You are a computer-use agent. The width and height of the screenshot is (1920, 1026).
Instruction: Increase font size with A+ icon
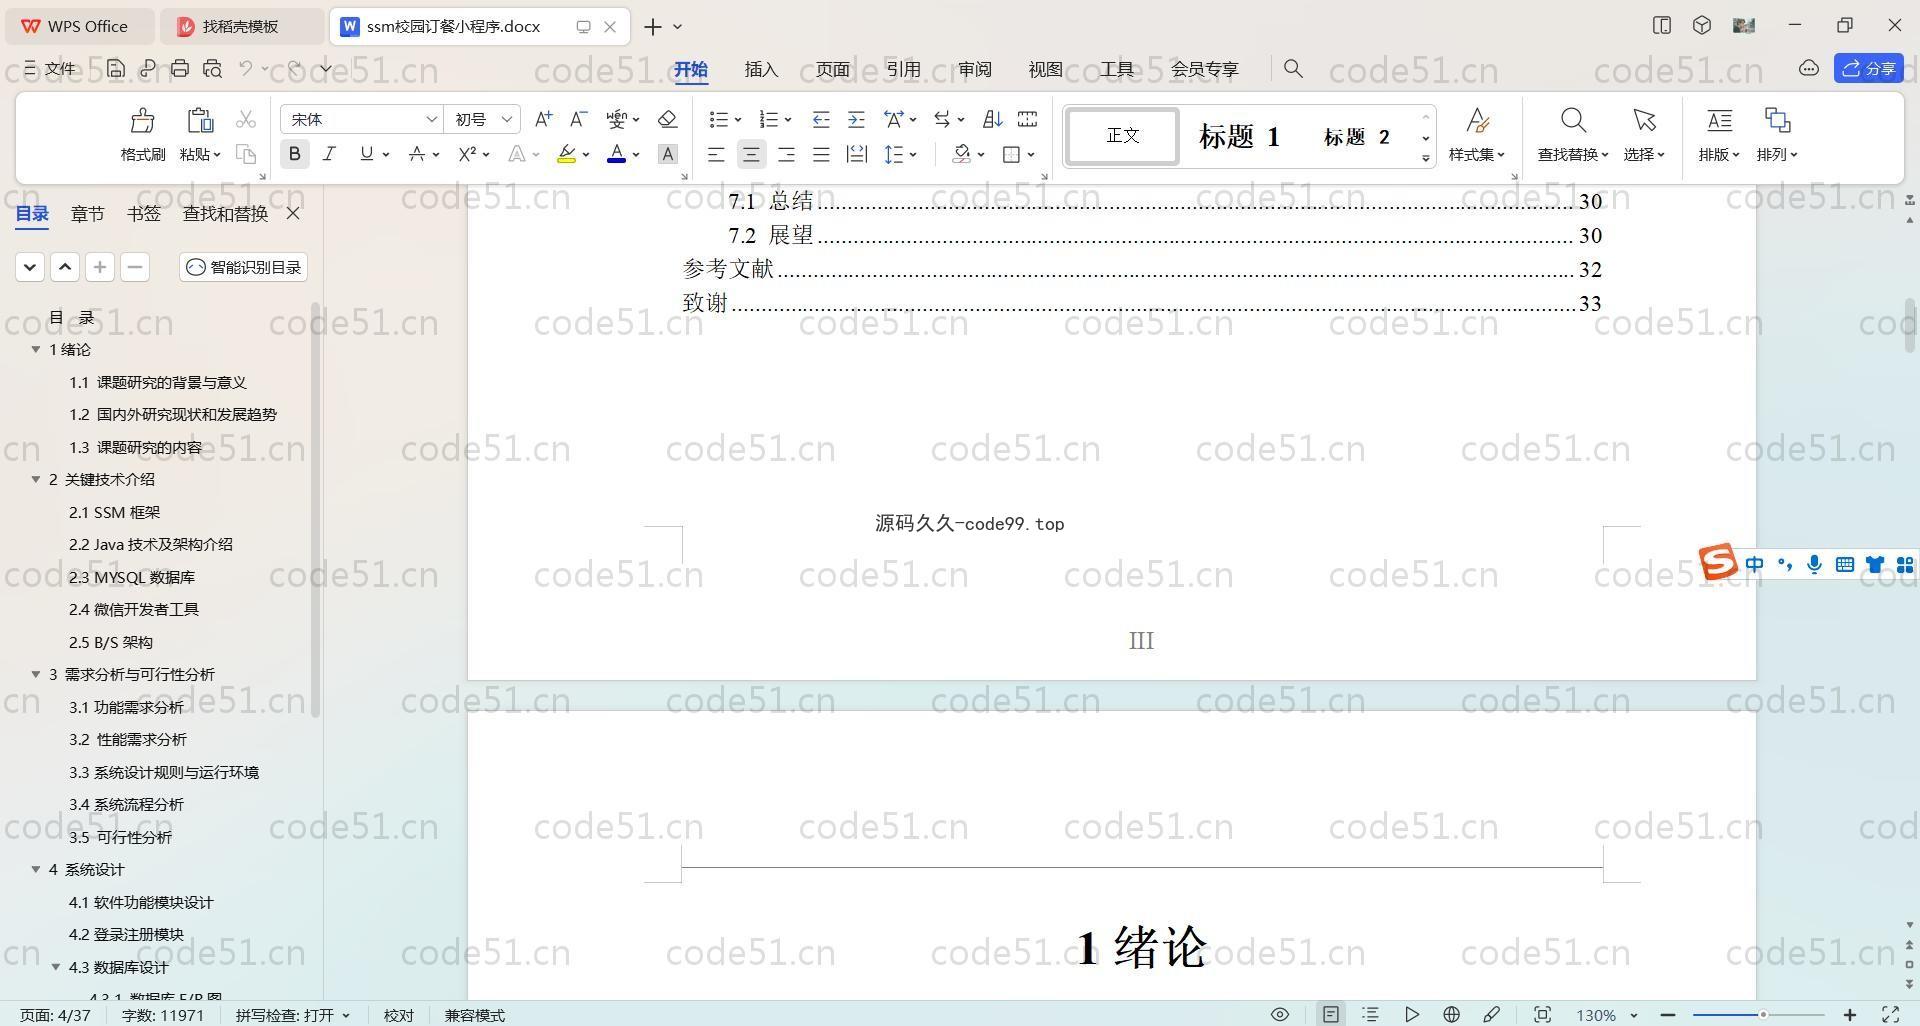point(543,119)
